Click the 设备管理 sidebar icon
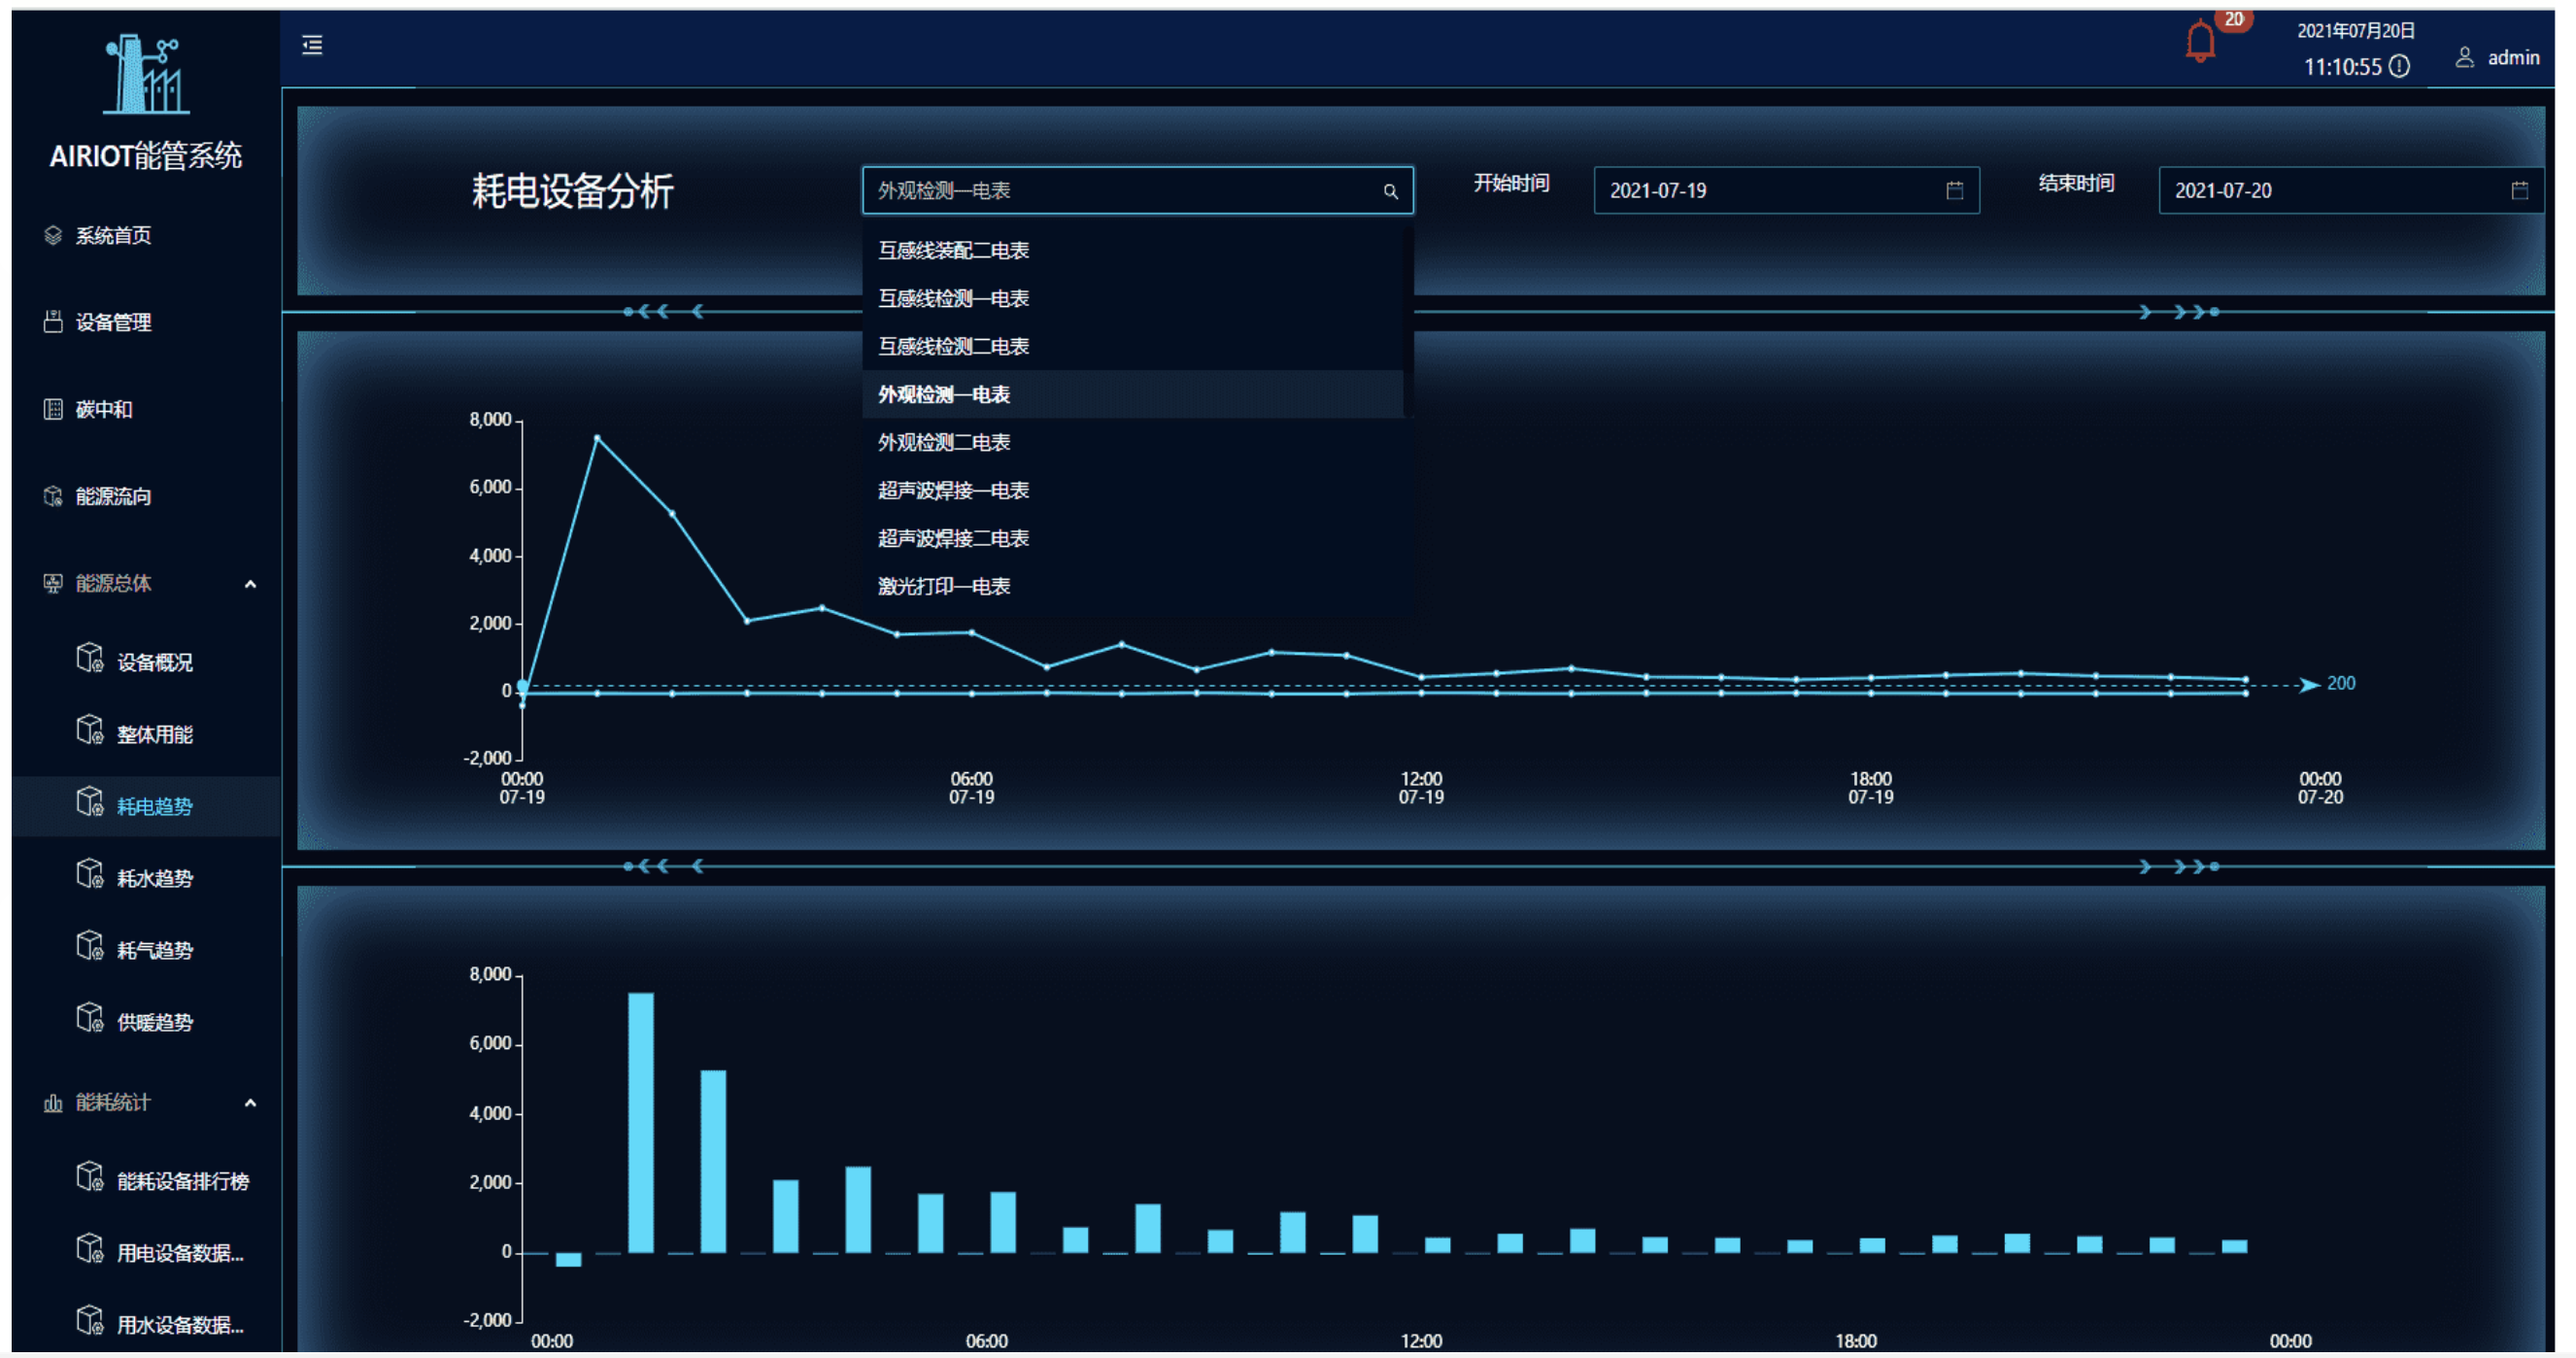Image resolution: width=2576 pixels, height=1358 pixels. pos(53,322)
